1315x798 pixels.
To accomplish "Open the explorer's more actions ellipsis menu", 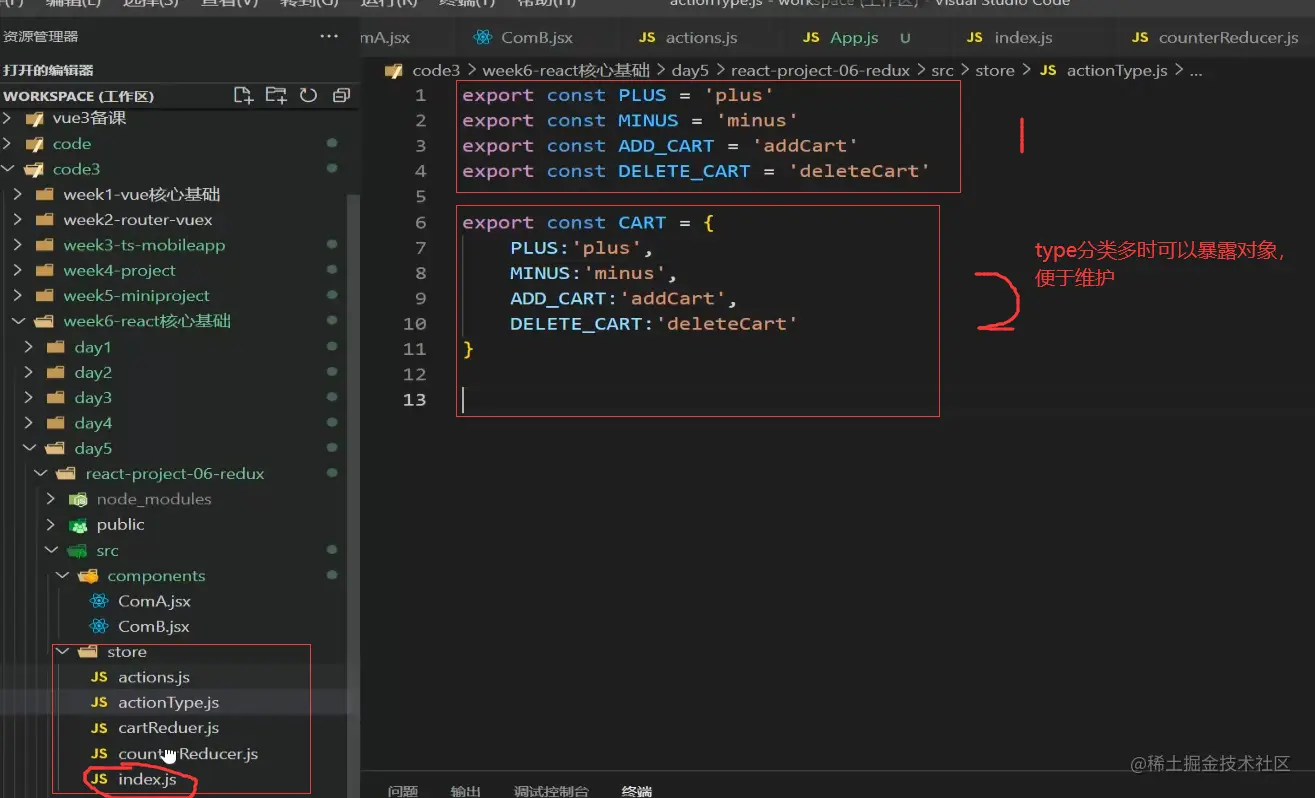I will coord(329,37).
